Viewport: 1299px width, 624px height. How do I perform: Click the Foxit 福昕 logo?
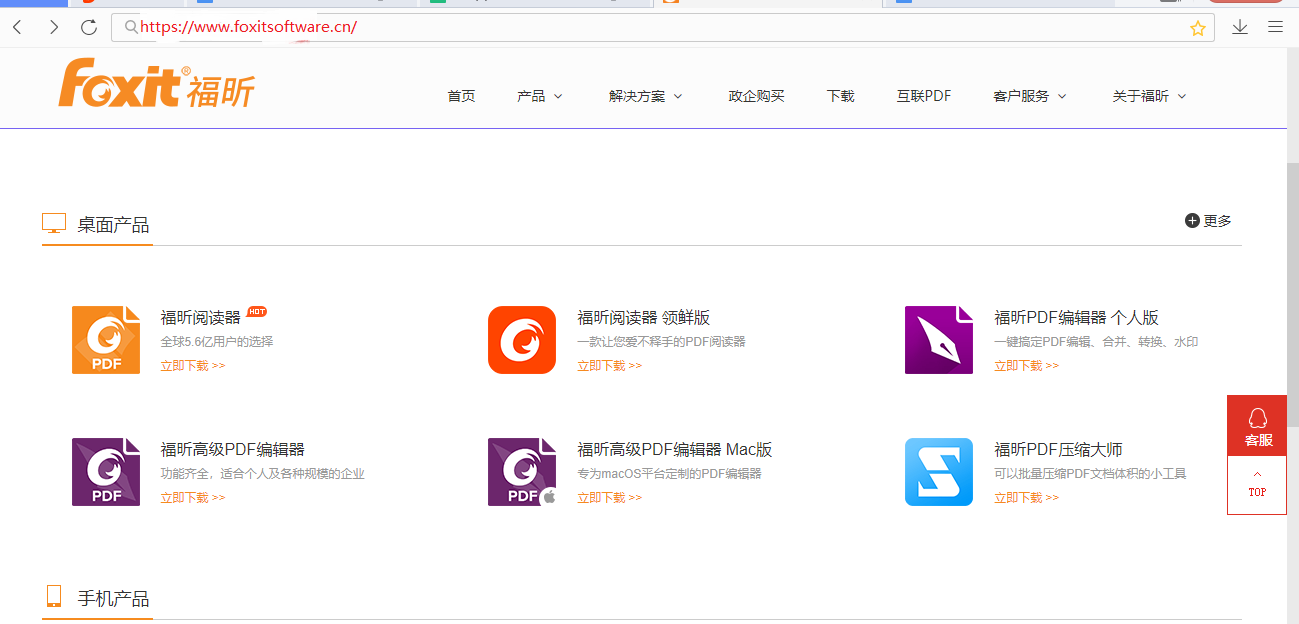156,83
